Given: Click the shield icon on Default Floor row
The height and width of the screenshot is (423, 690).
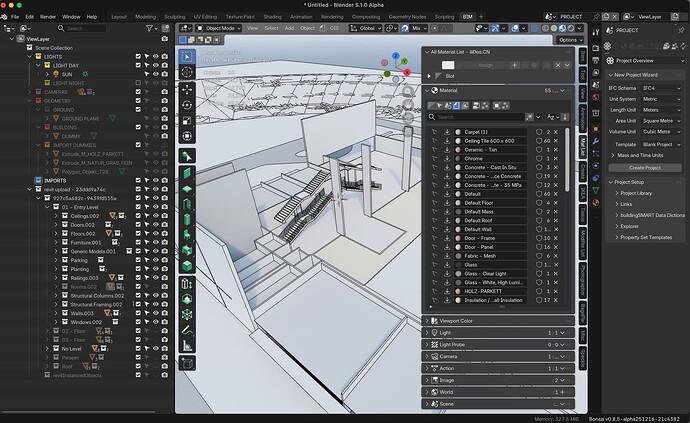Looking at the screenshot, I should pos(539,203).
